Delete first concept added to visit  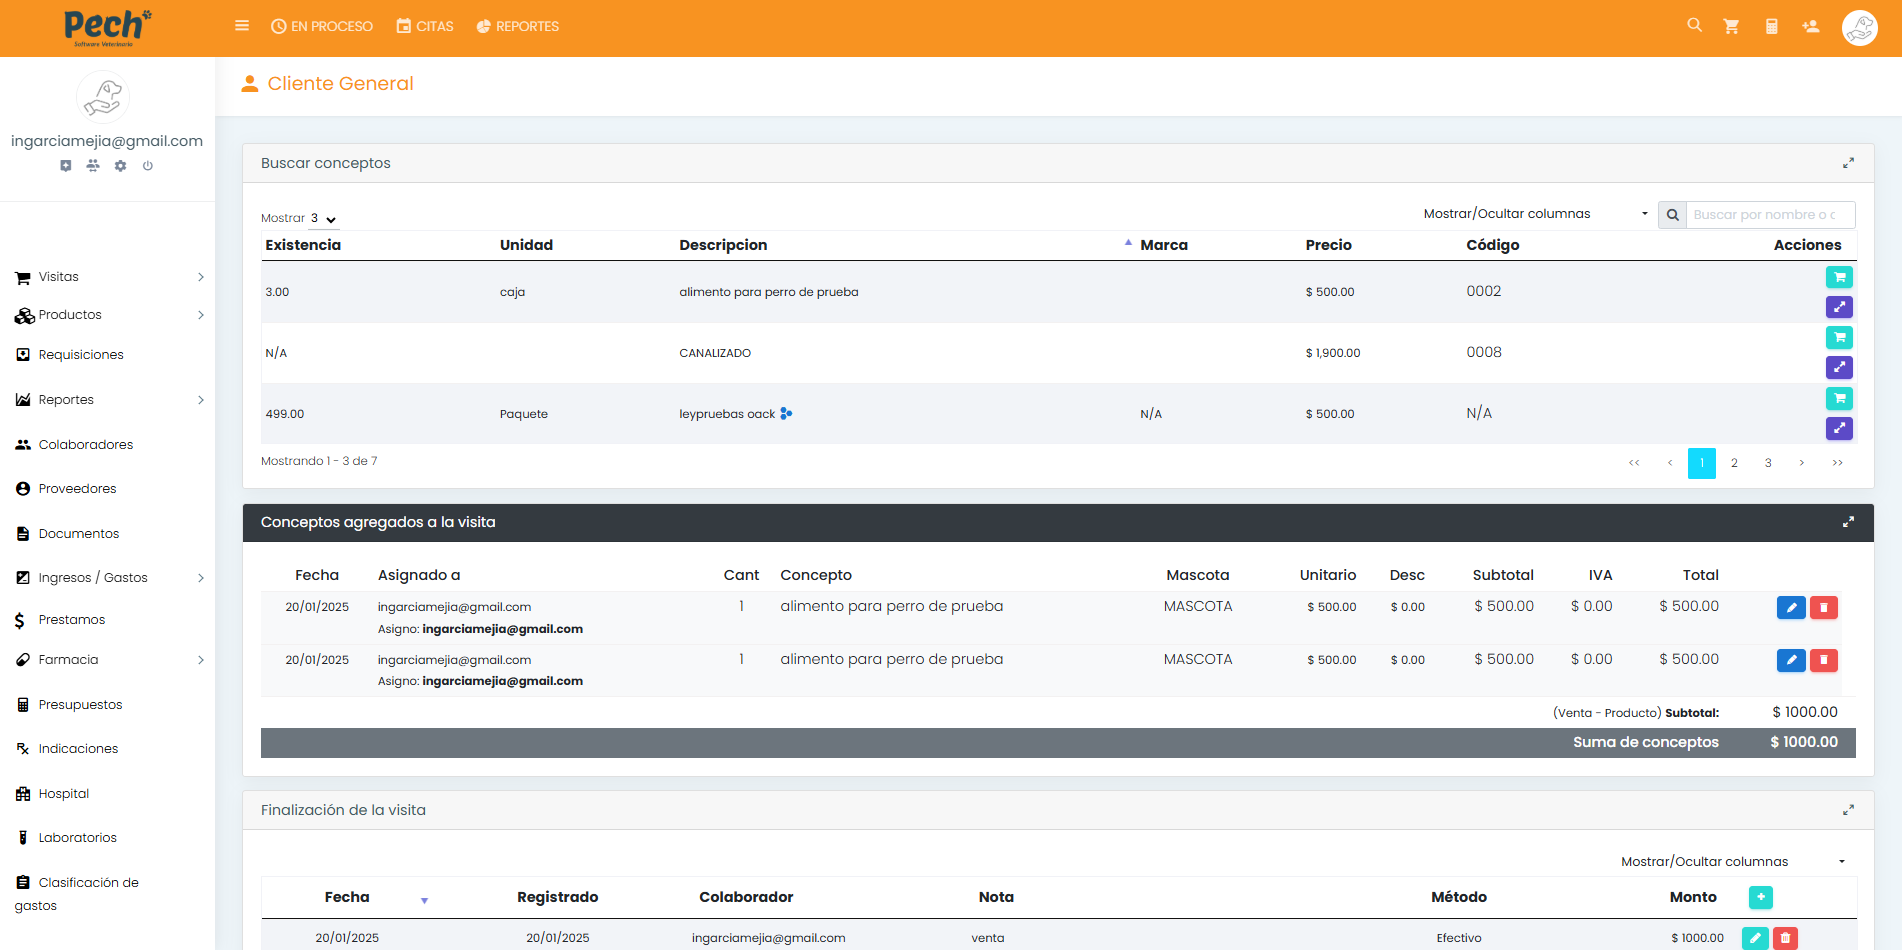[1823, 607]
